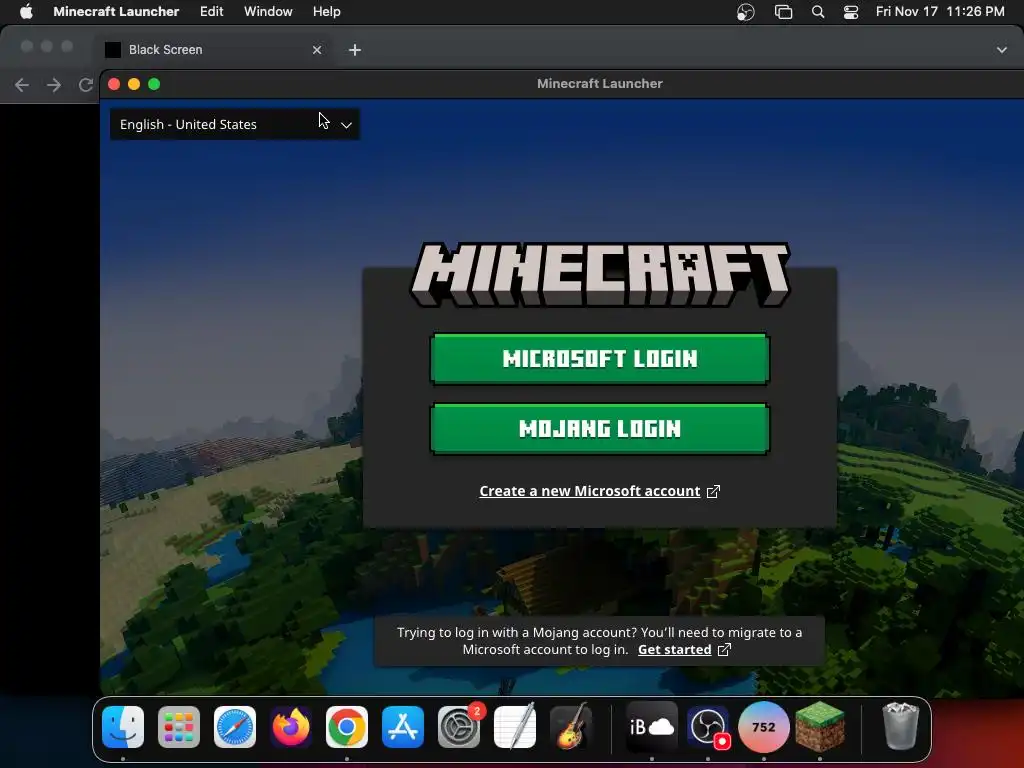The height and width of the screenshot is (768, 1024).
Task: Launch Firefox from the dock
Action: [291, 727]
